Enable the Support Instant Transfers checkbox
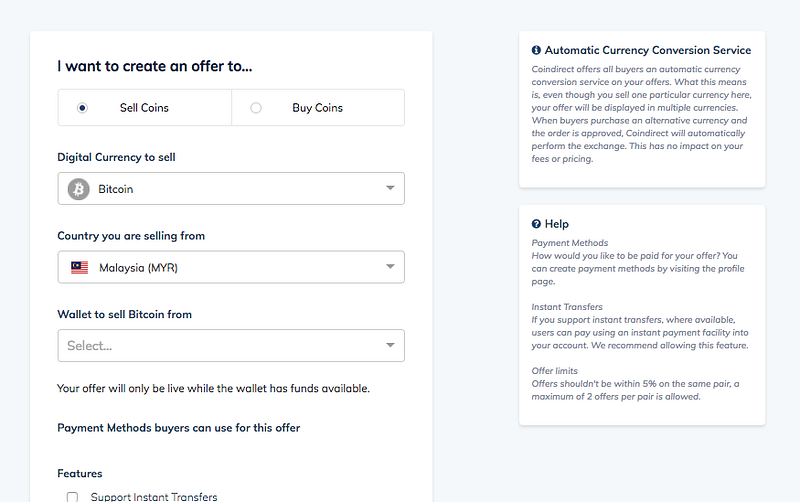This screenshot has width=800, height=502. [72, 497]
